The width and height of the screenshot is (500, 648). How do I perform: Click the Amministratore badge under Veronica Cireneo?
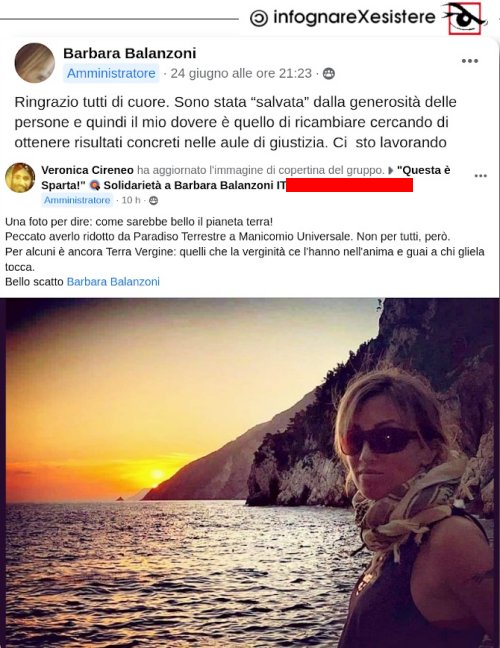[77, 200]
